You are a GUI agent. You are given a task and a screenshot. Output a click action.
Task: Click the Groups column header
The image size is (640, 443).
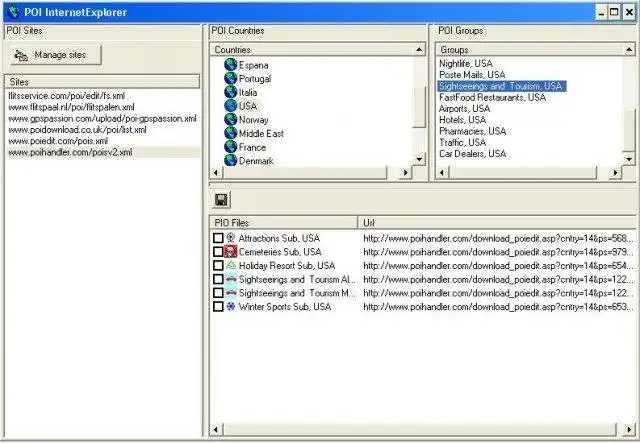click(x=529, y=49)
